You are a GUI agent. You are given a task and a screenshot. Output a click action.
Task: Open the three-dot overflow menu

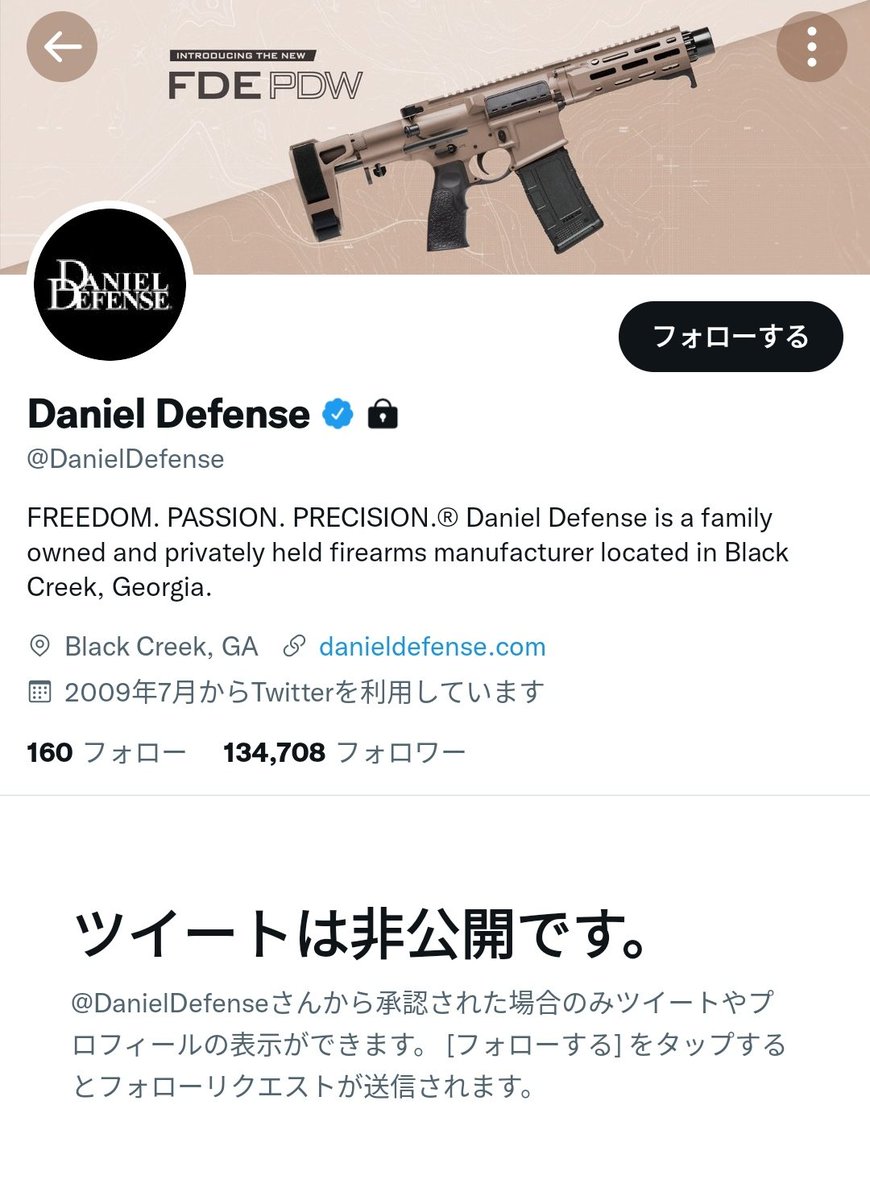pyautogui.click(x=812, y=46)
